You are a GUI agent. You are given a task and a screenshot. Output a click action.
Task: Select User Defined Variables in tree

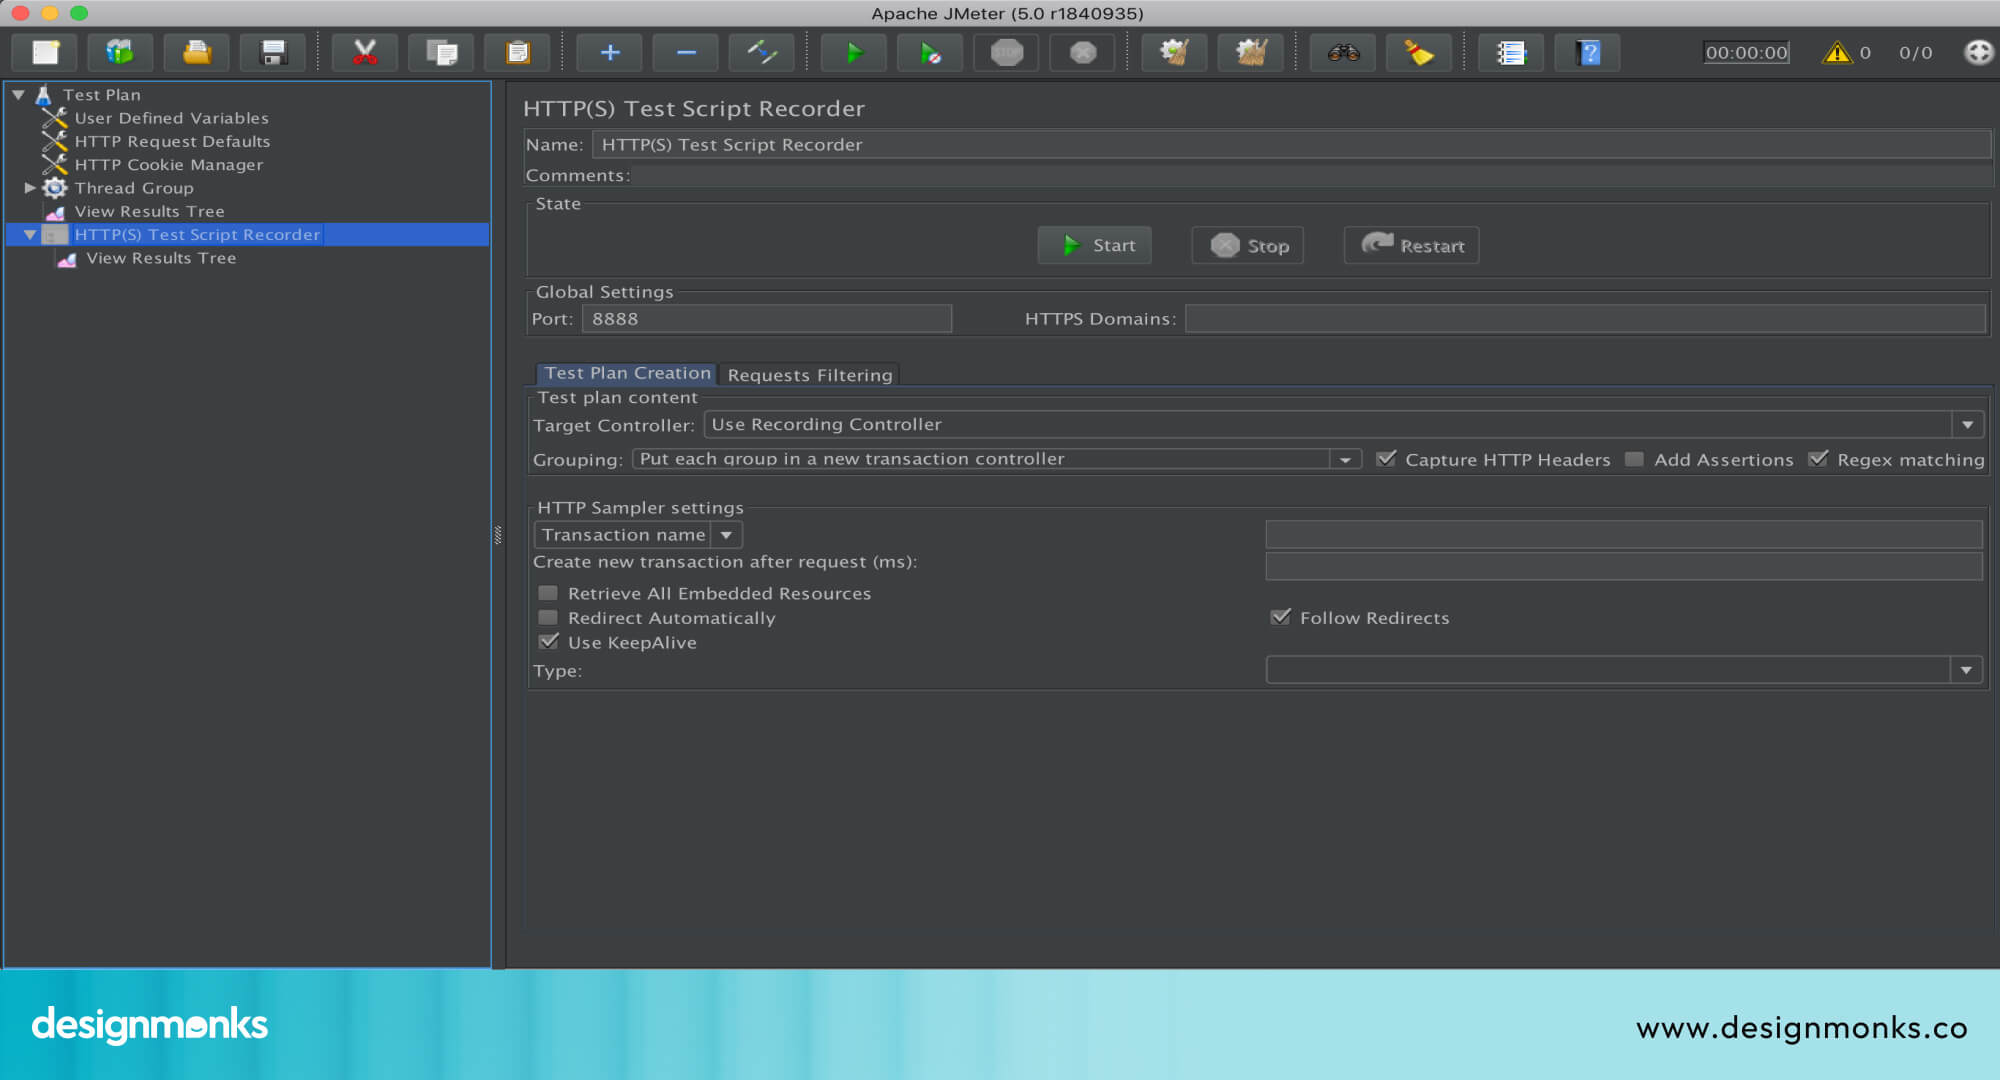[x=171, y=118]
